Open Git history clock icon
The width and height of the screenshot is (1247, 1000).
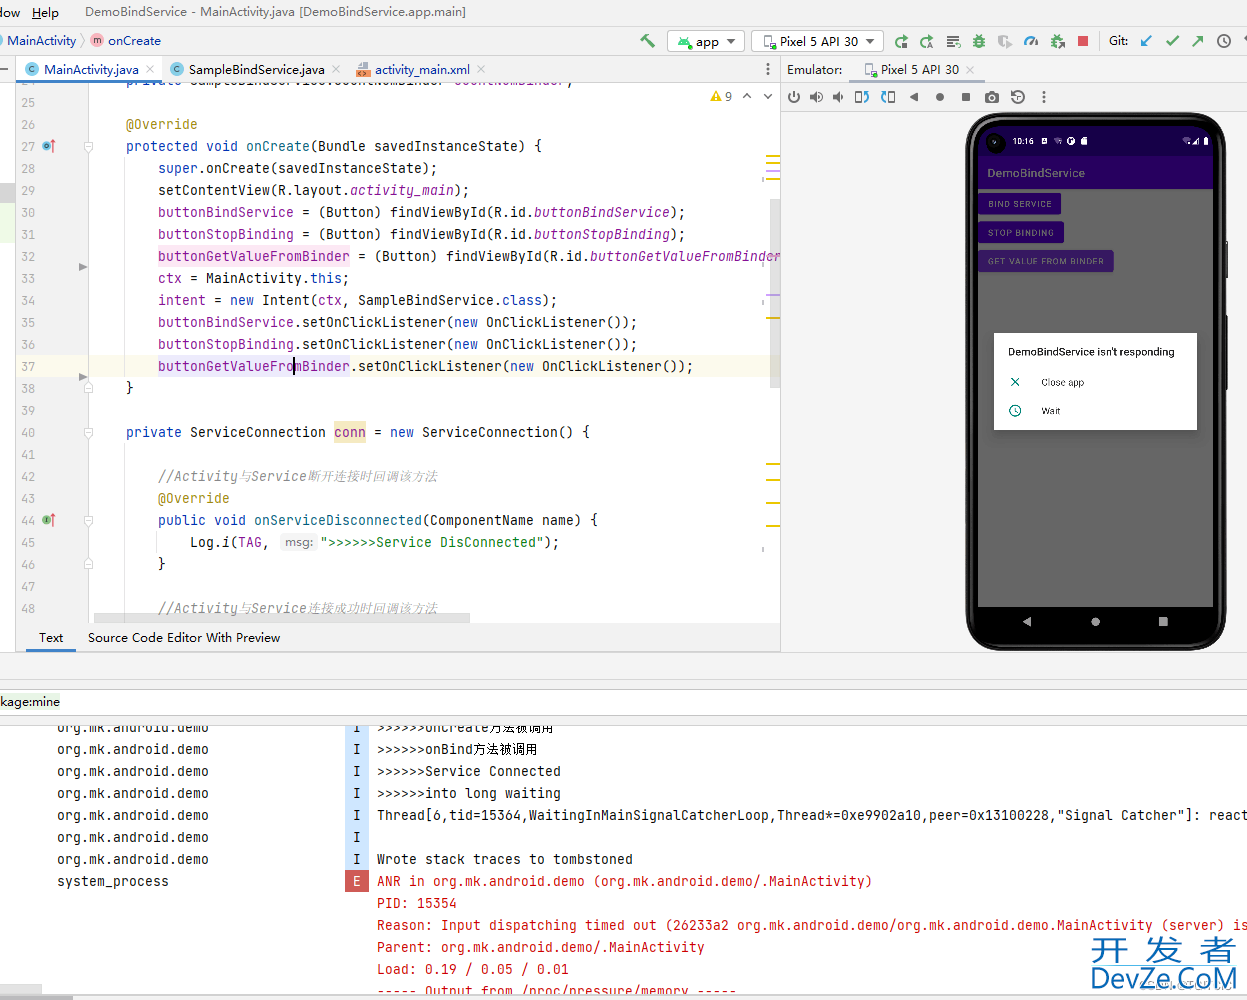coord(1224,41)
